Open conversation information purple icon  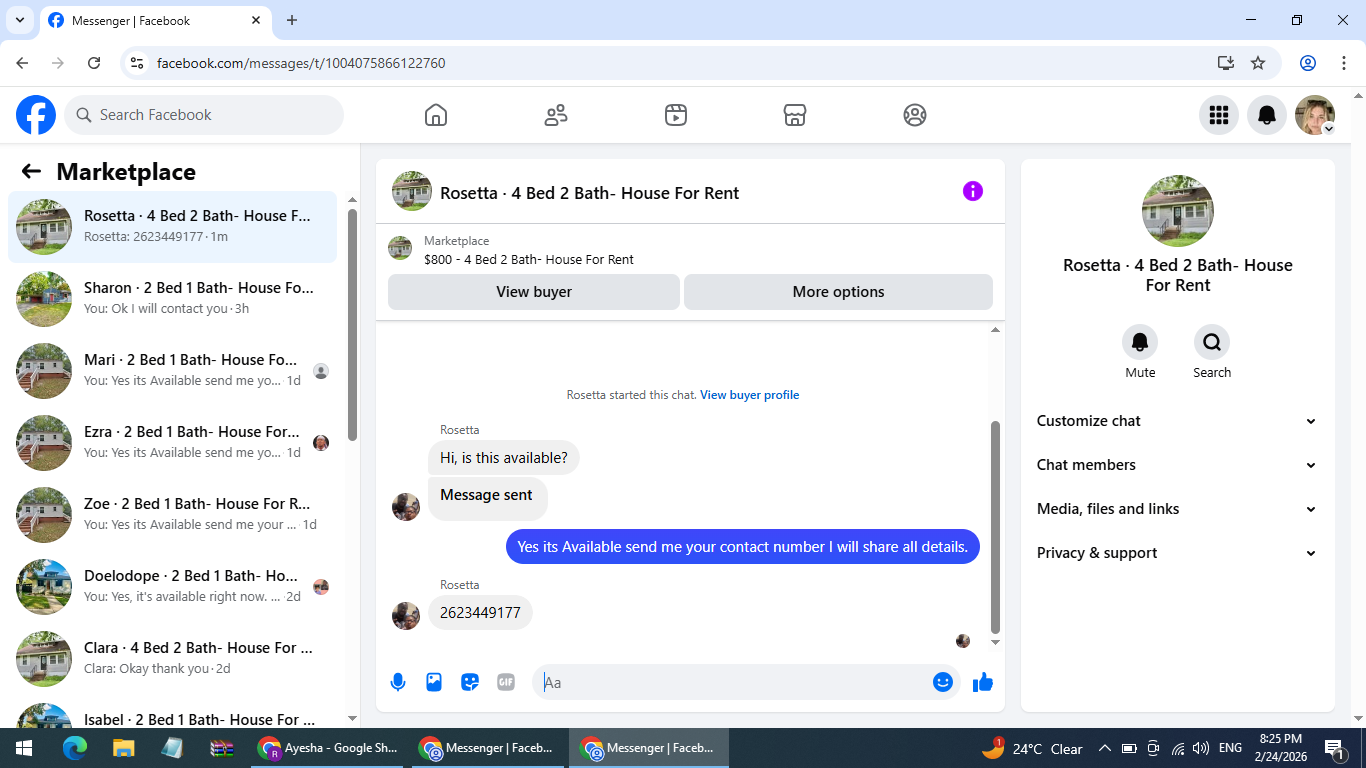pyautogui.click(x=973, y=191)
